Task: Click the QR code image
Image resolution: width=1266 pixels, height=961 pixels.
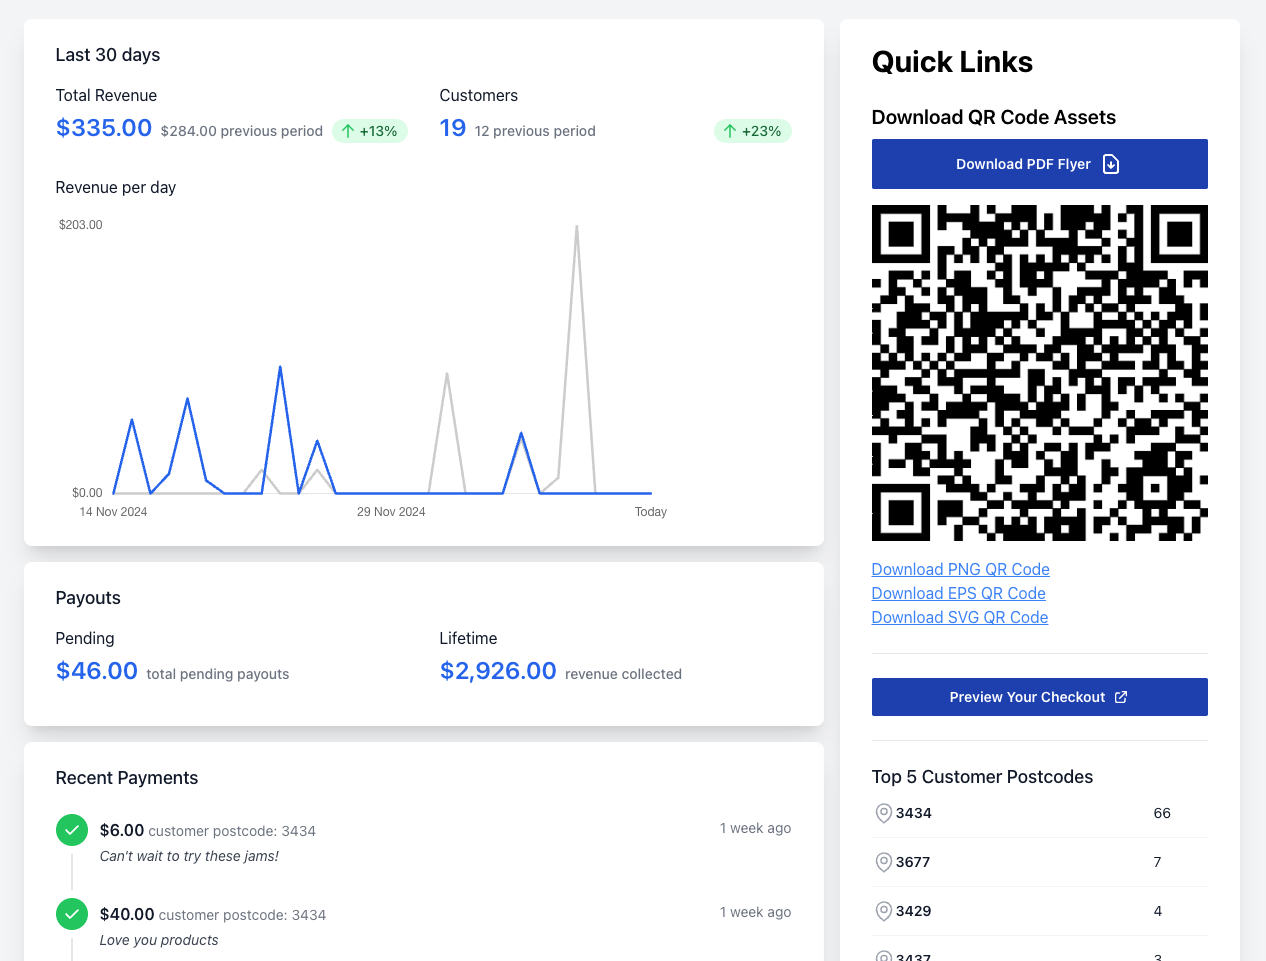Action: click(1039, 373)
